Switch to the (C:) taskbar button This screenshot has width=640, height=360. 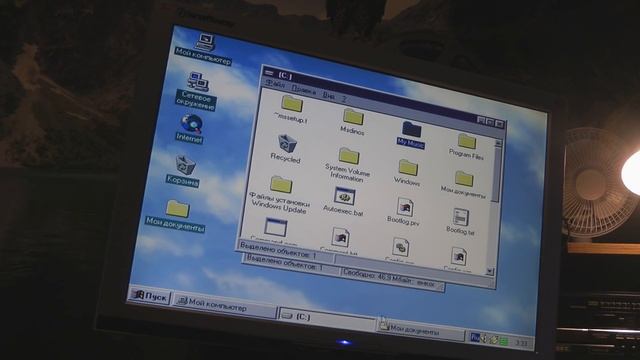click(326, 318)
